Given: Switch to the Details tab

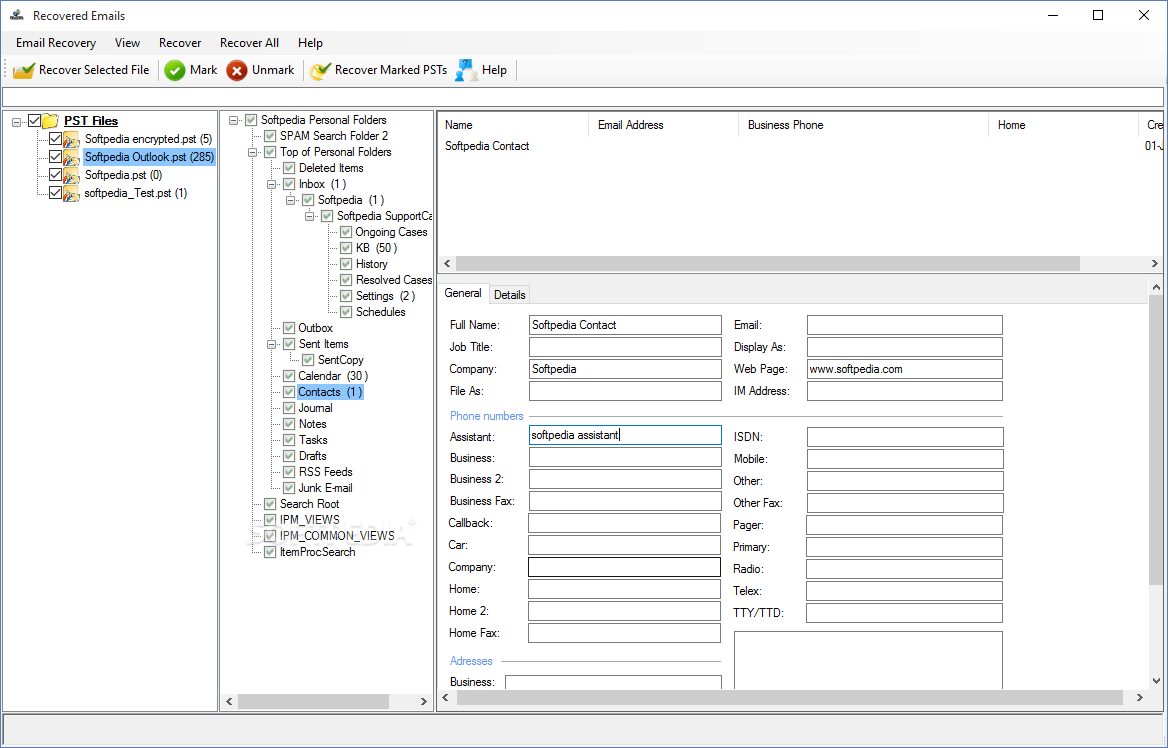Looking at the screenshot, I should (510, 295).
